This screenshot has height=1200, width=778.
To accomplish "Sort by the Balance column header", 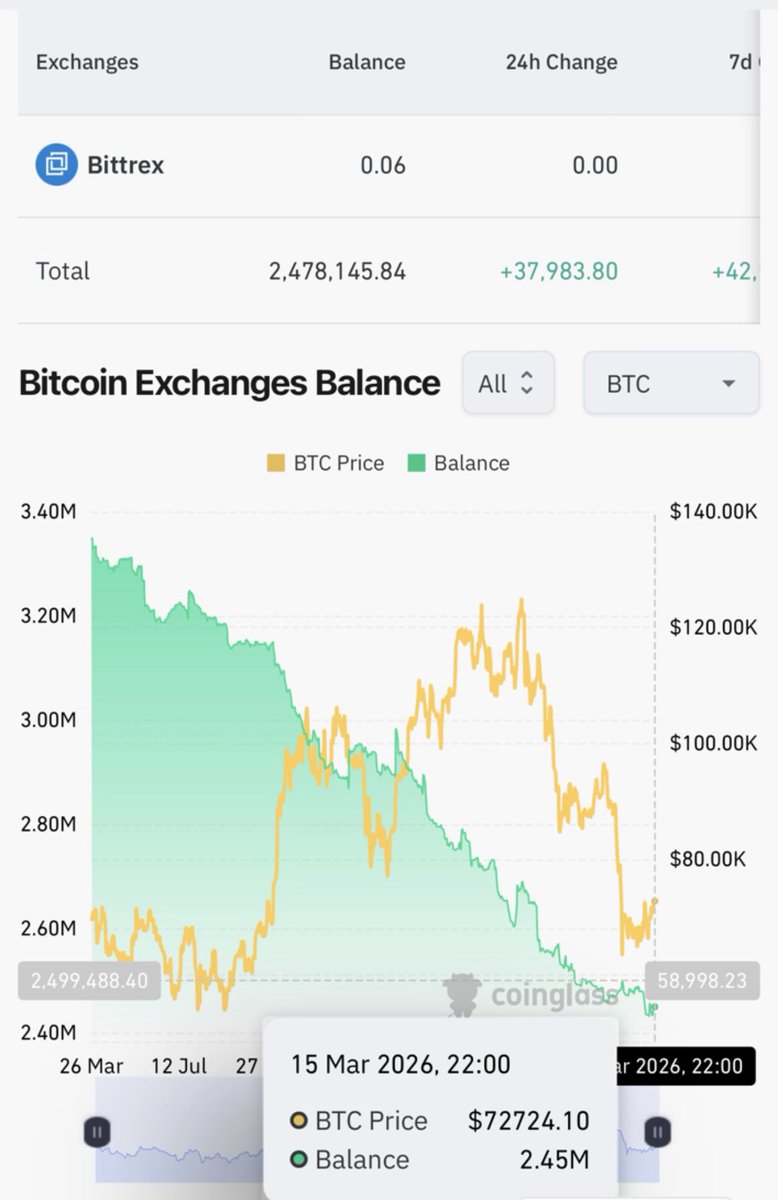I will 367,62.
